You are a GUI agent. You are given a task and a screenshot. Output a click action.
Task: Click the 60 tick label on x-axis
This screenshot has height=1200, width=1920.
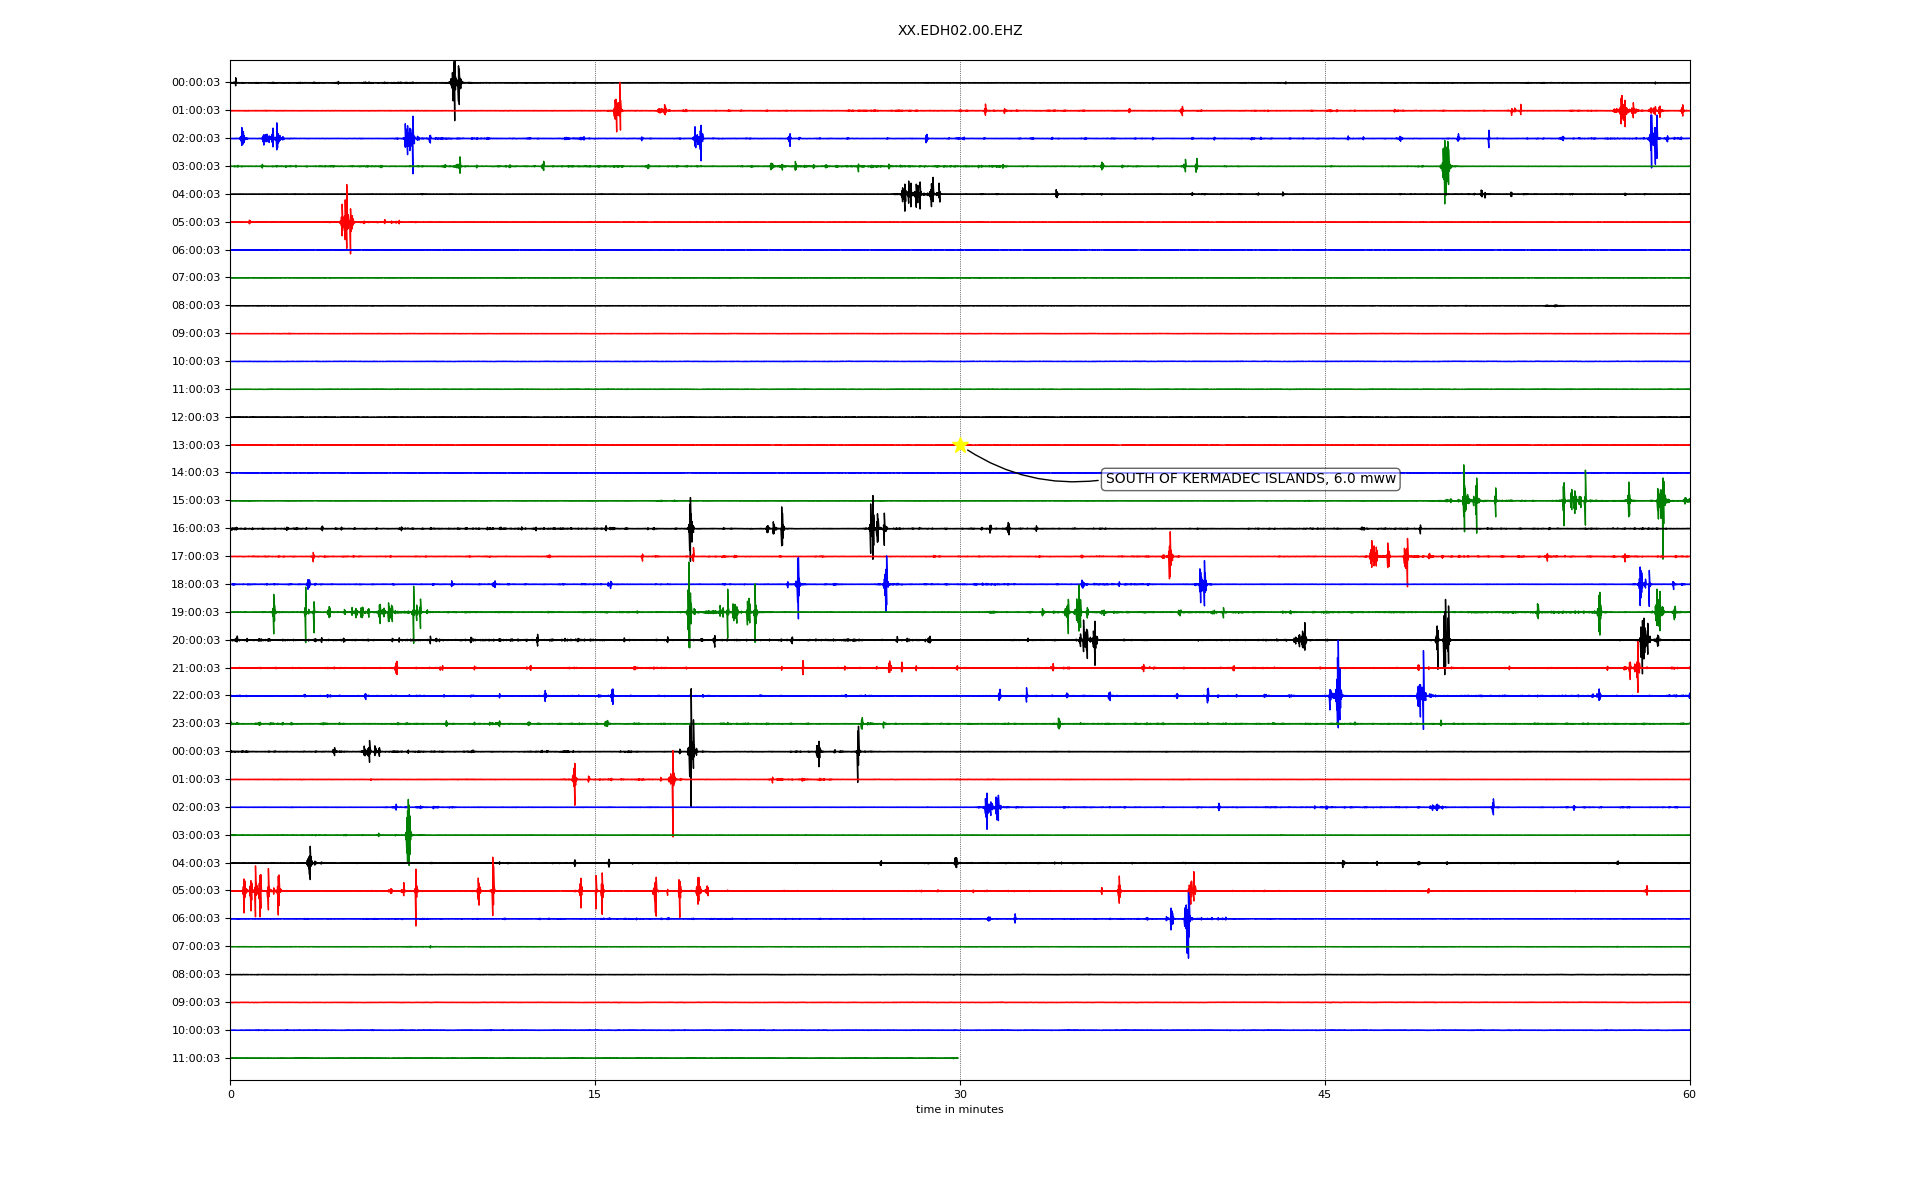coord(1689,1094)
